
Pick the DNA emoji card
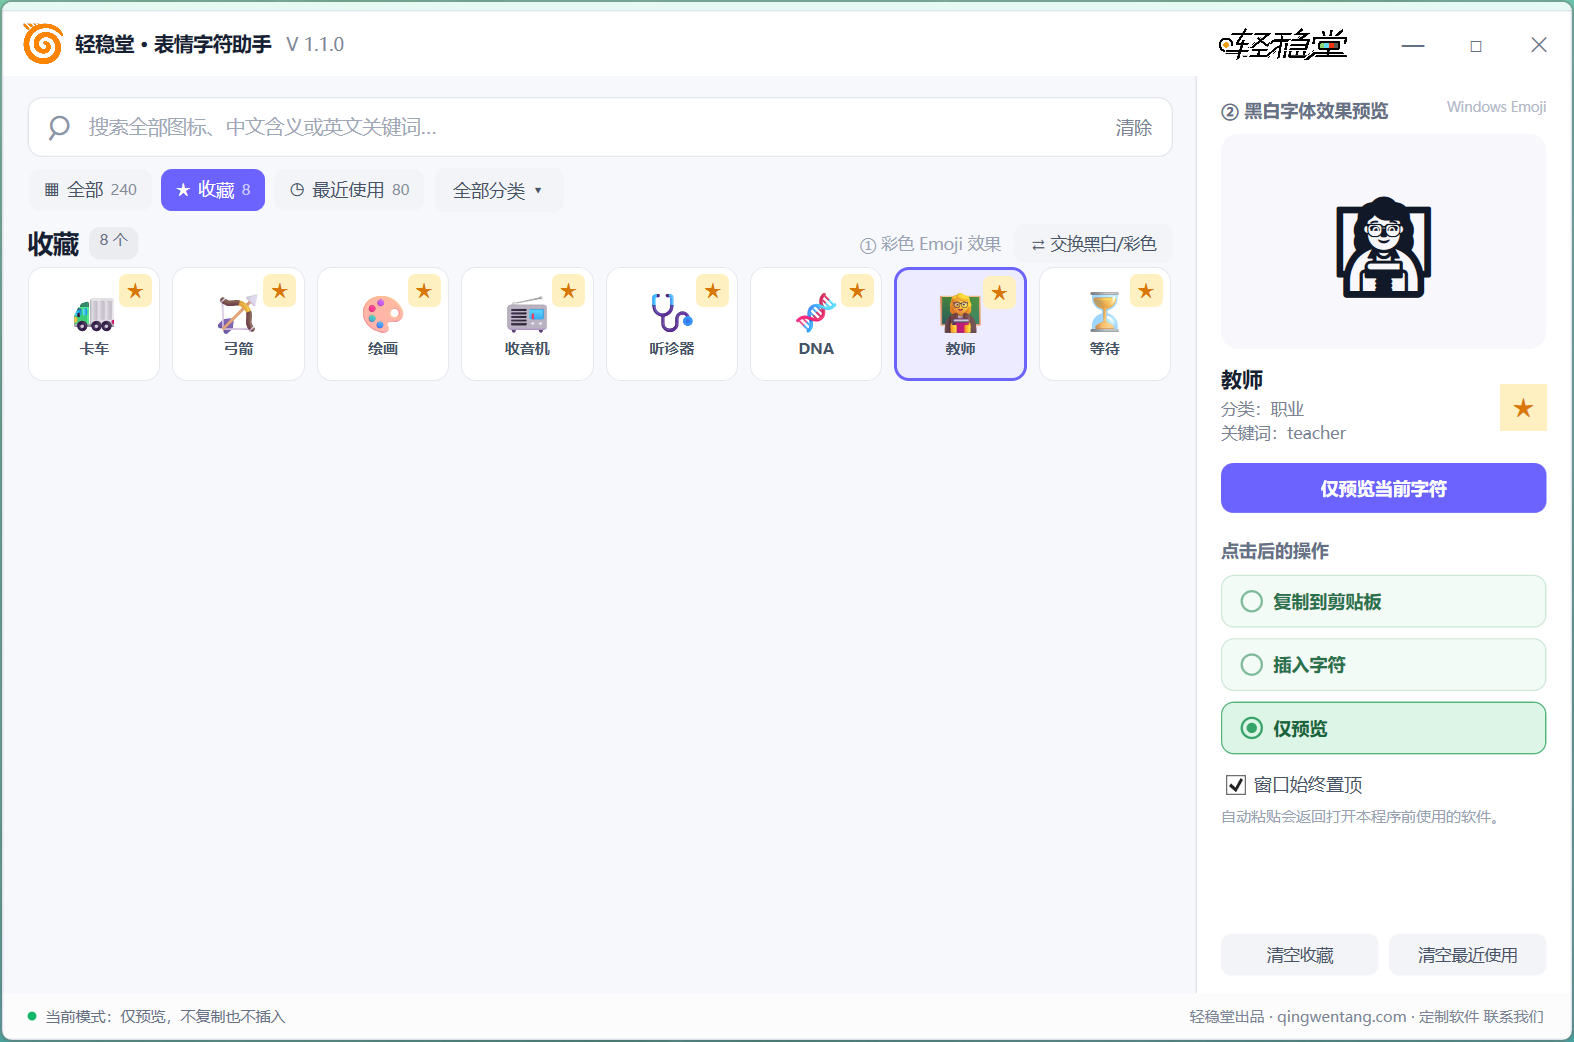tap(816, 324)
